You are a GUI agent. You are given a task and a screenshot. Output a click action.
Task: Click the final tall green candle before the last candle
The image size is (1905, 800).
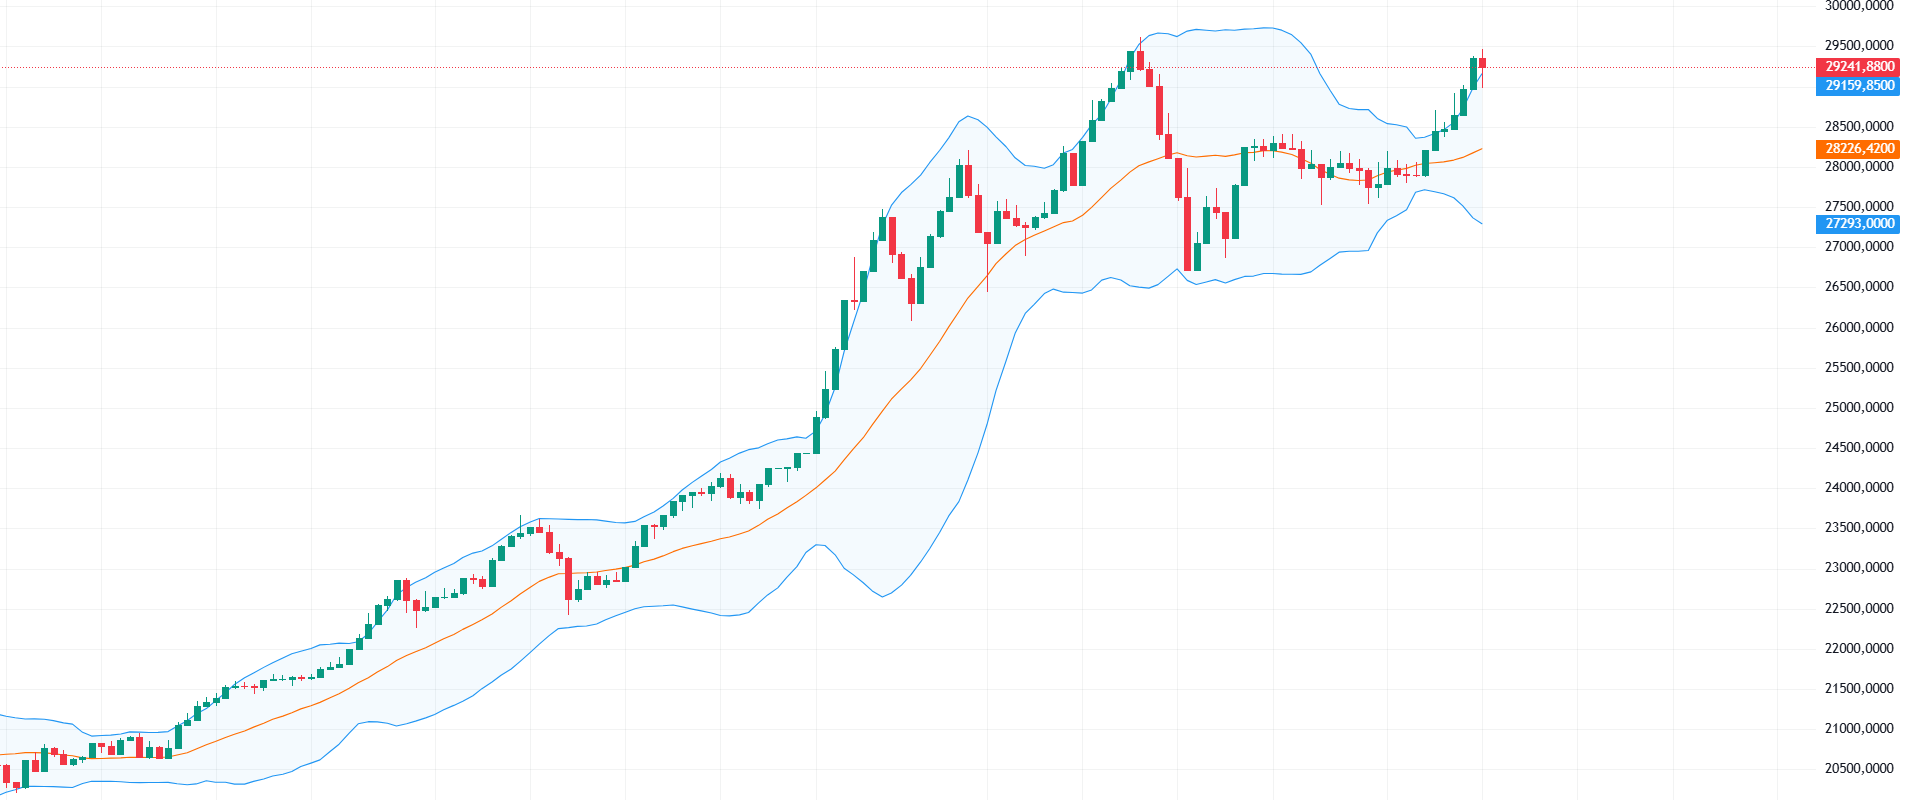coord(1473,74)
